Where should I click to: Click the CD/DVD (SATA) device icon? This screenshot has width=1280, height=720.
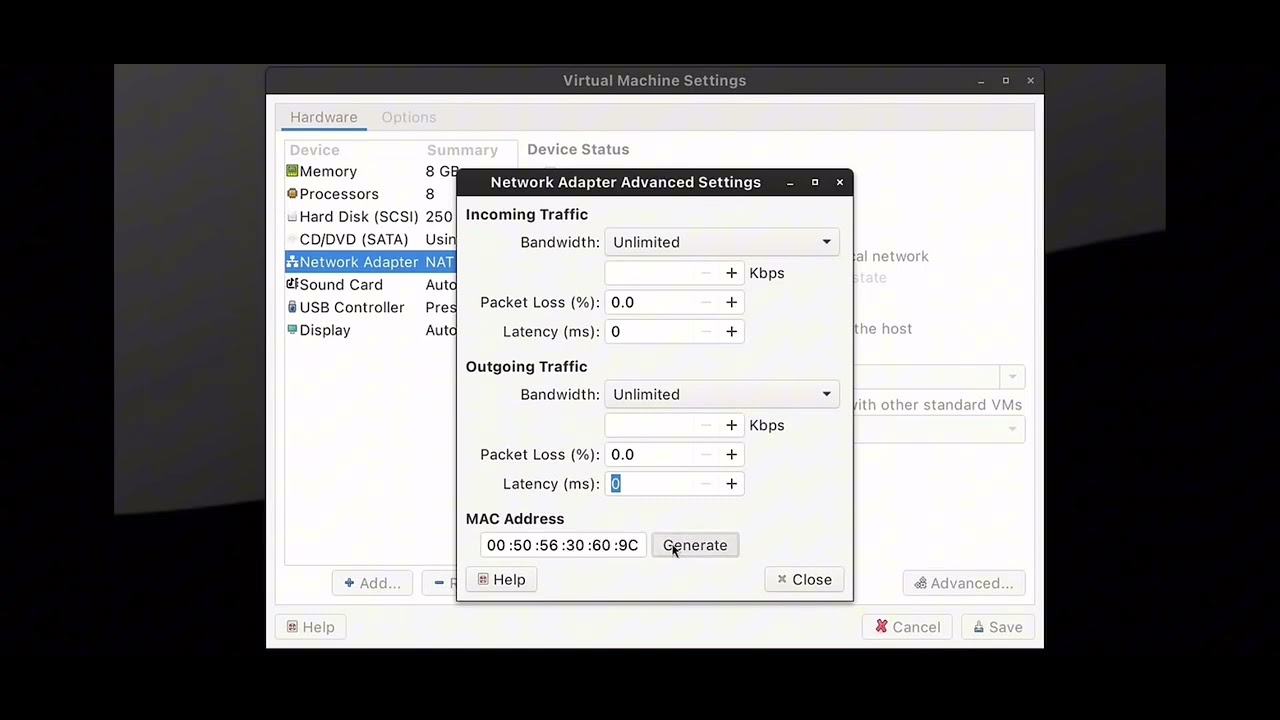tap(292, 239)
